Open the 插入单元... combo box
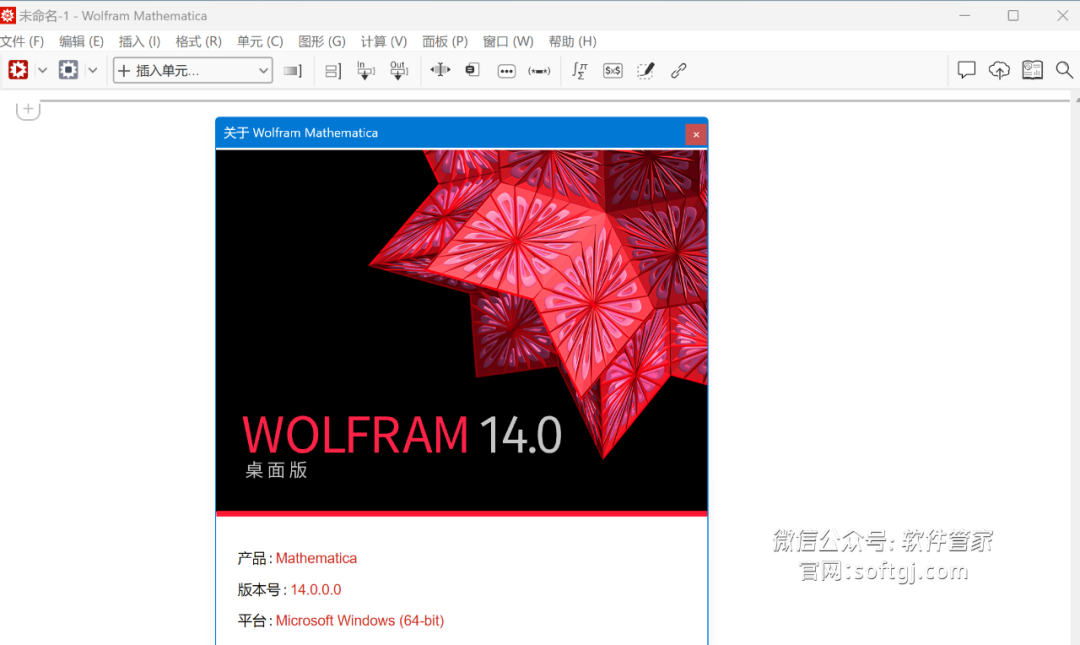This screenshot has height=645, width=1080. [x=193, y=70]
